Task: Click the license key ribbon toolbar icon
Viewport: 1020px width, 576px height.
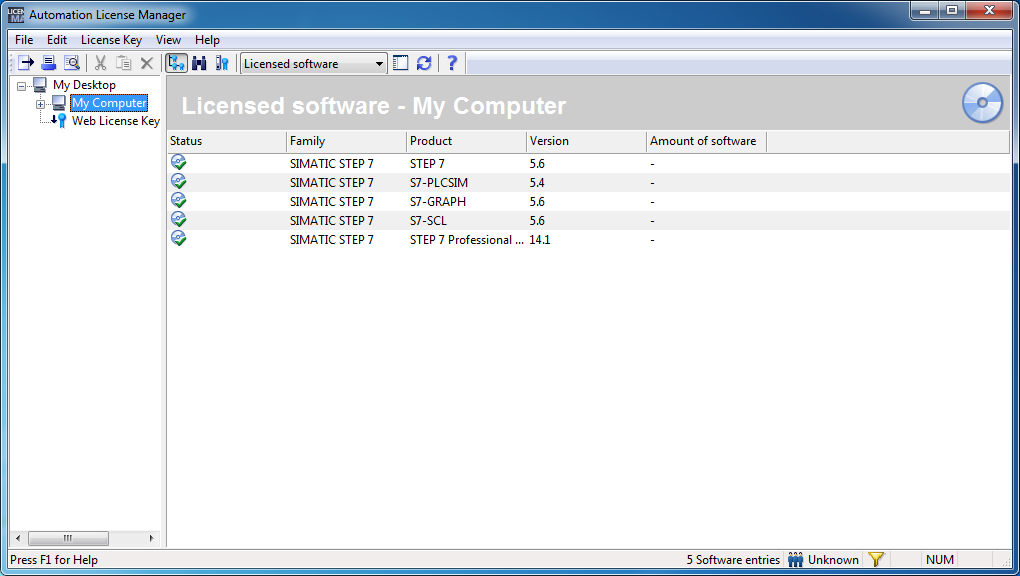Action: (x=222, y=63)
